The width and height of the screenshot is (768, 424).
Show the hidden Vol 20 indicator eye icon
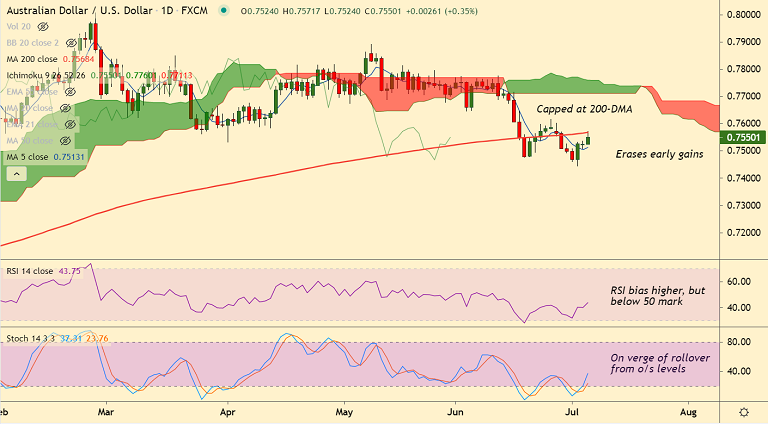click(43, 26)
